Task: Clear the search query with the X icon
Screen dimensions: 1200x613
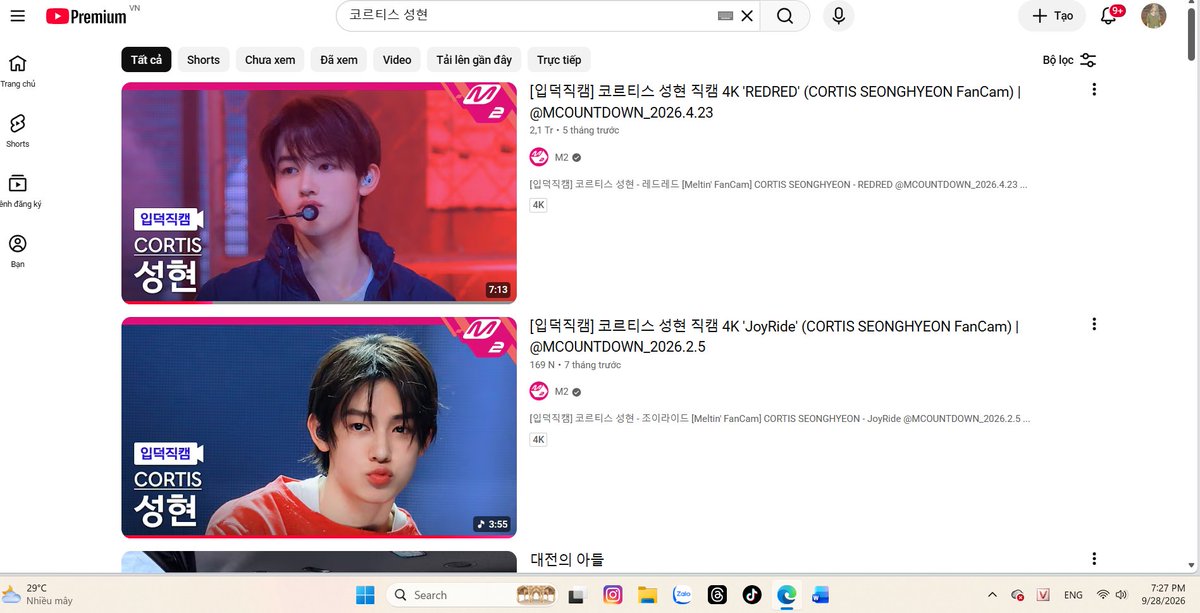Action: (747, 16)
